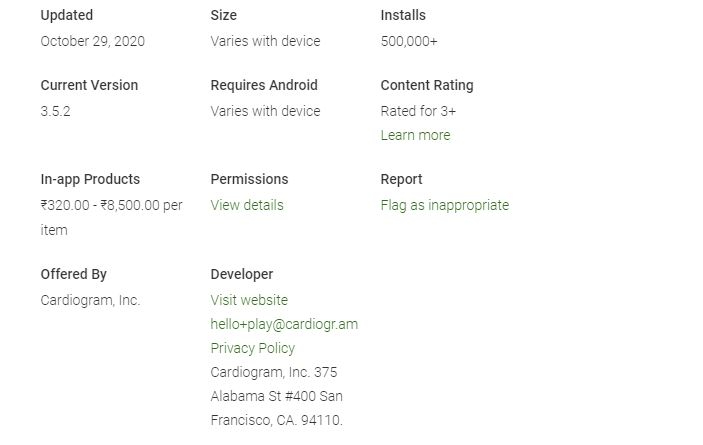The image size is (703, 445).
Task: Flag the app as inappropriate
Action: [x=444, y=205]
